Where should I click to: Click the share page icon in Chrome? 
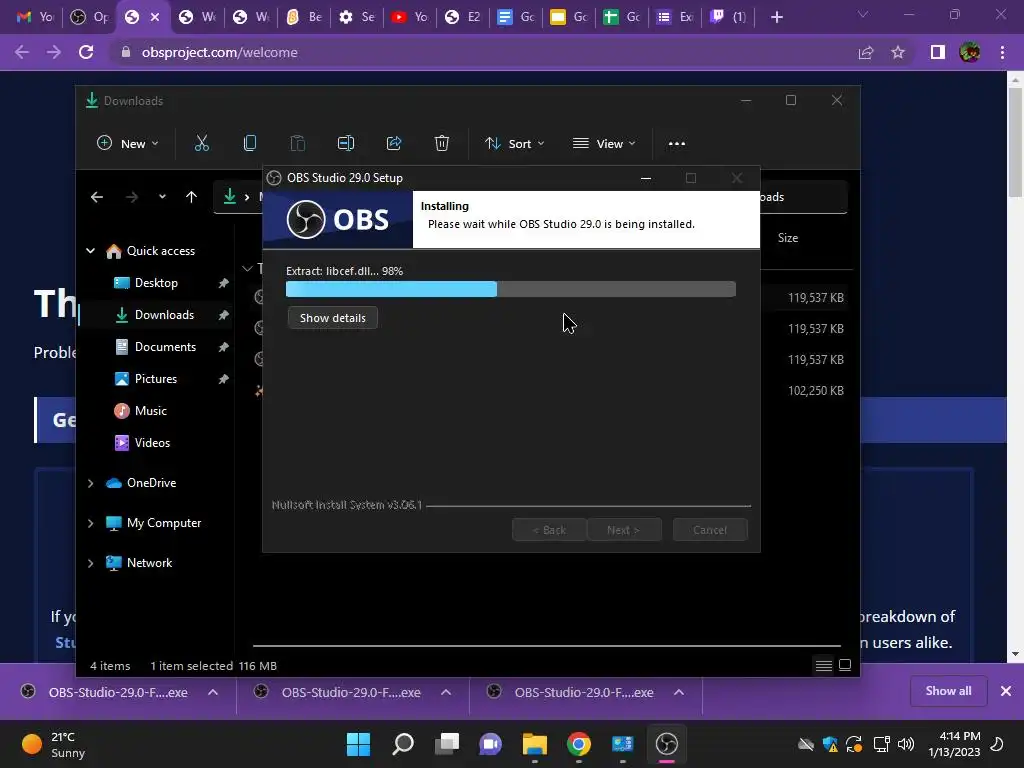(x=866, y=52)
